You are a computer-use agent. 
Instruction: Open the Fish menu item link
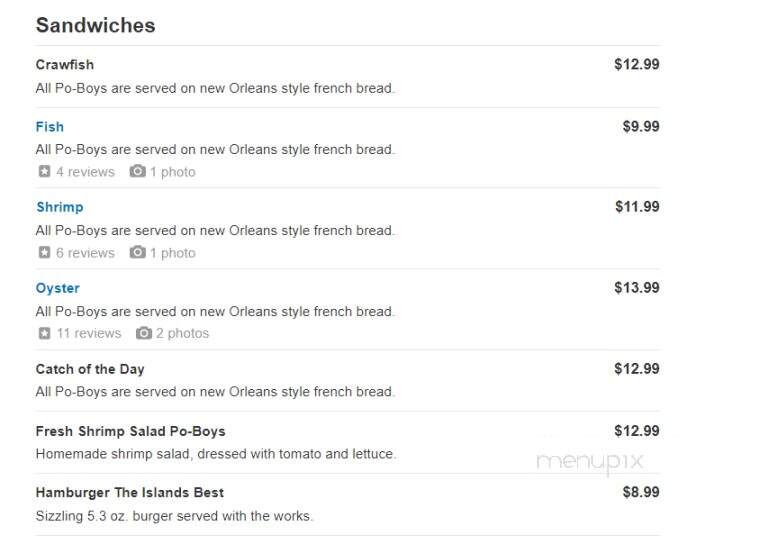pos(50,127)
